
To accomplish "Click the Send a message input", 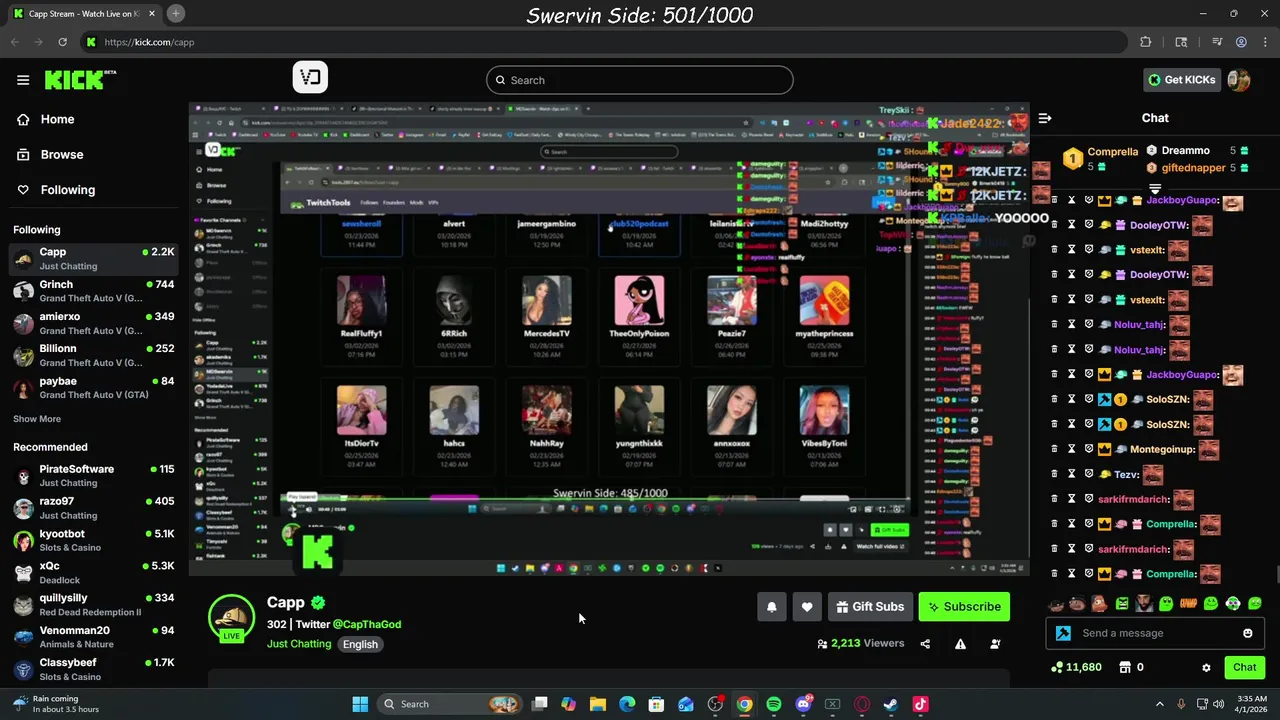I will 1155,633.
